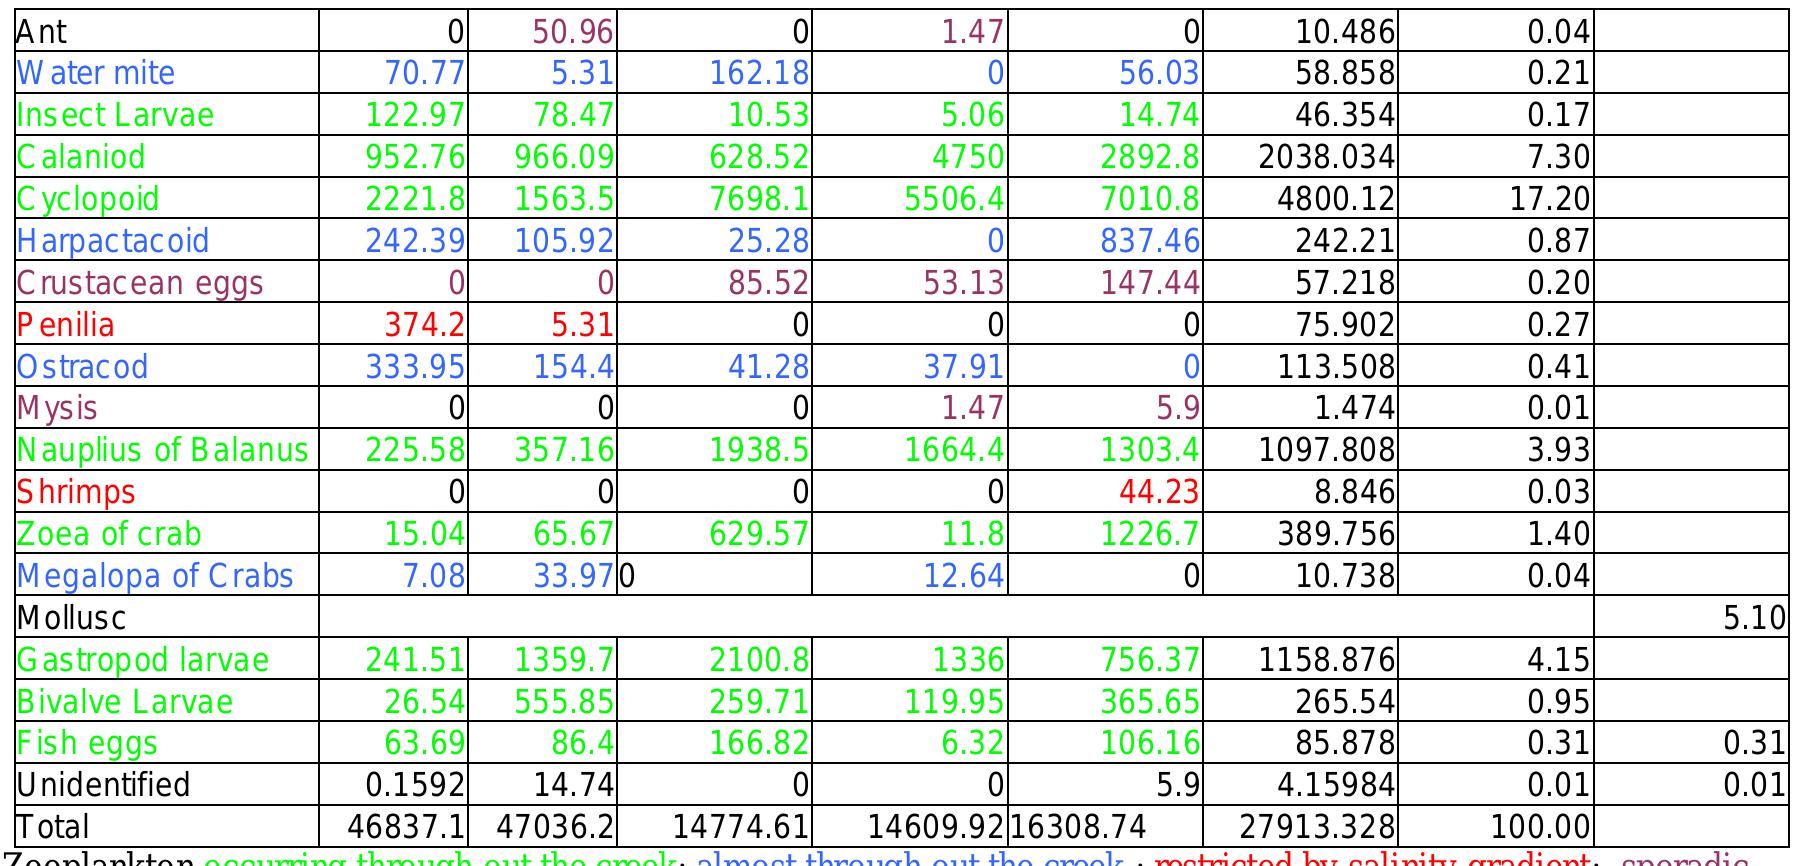Select Megalopa of Crabs value 33.97
The height and width of the screenshot is (866, 1797).
point(572,577)
